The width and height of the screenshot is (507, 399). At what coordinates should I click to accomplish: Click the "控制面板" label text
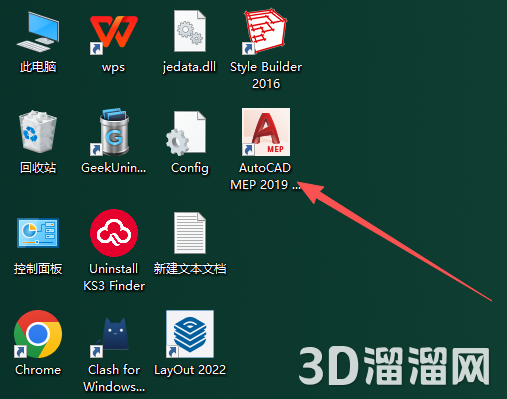point(38,269)
